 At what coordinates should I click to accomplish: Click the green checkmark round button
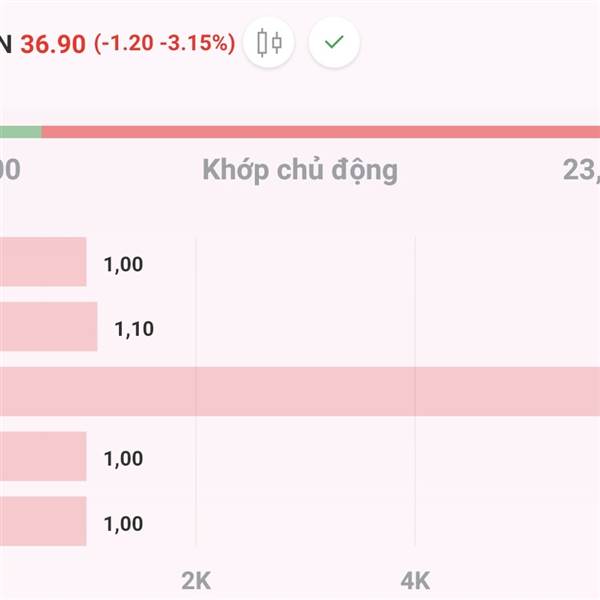coord(334,42)
